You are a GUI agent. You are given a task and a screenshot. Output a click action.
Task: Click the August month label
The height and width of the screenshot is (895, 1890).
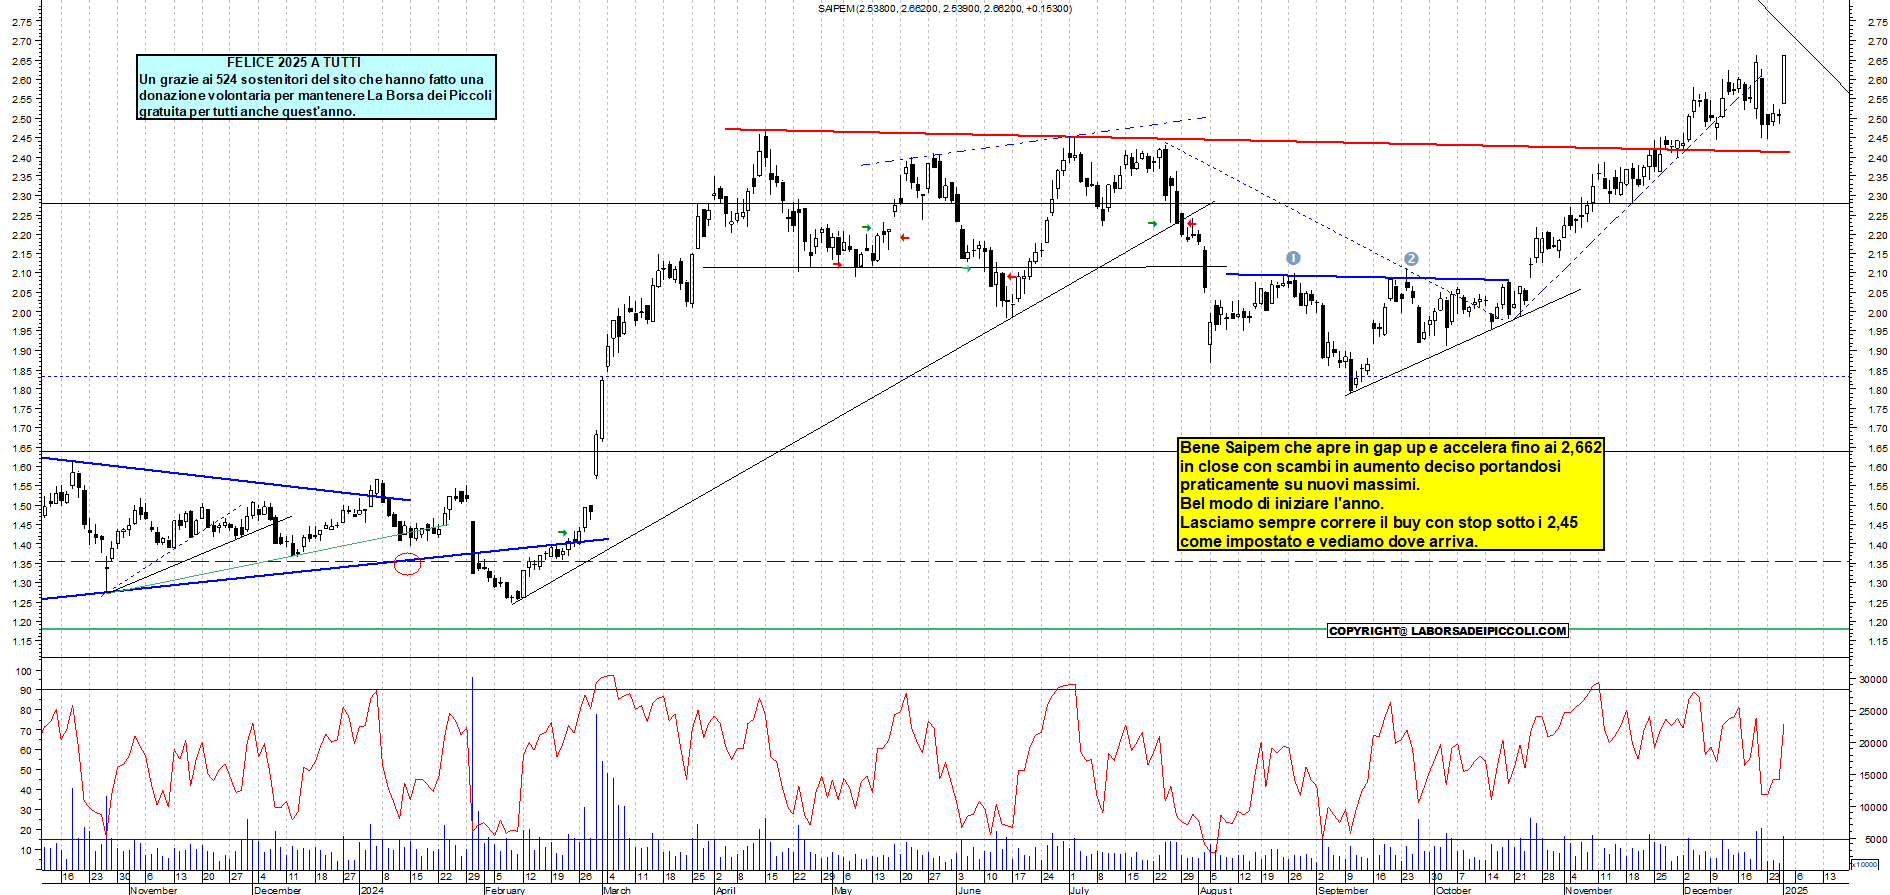pos(1216,890)
